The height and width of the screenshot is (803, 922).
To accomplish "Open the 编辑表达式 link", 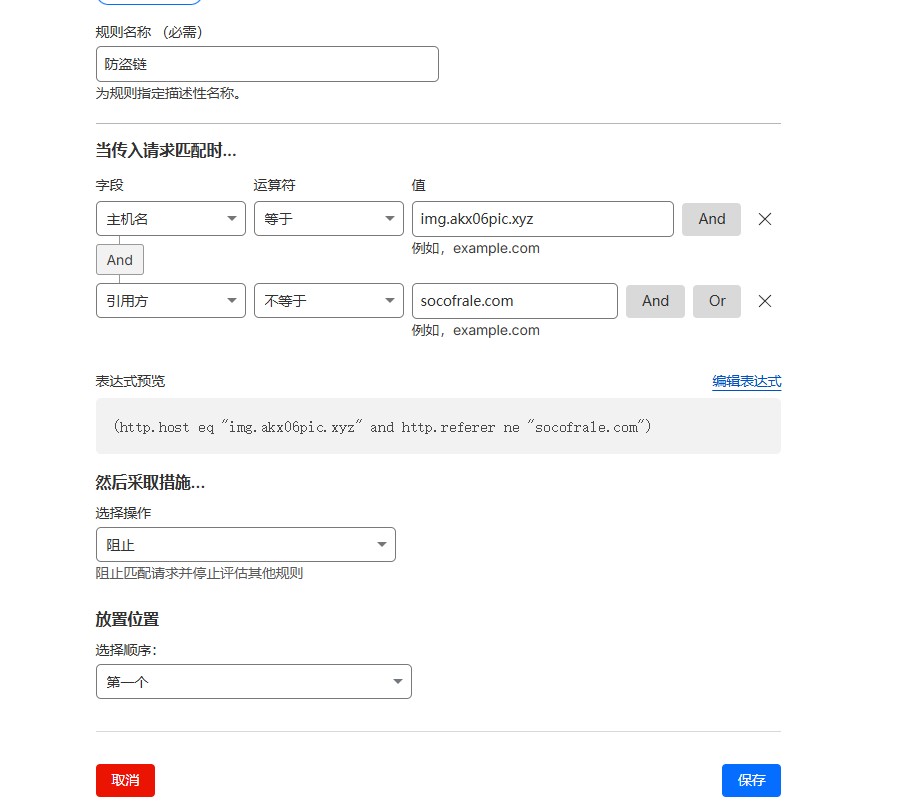I will point(746,381).
